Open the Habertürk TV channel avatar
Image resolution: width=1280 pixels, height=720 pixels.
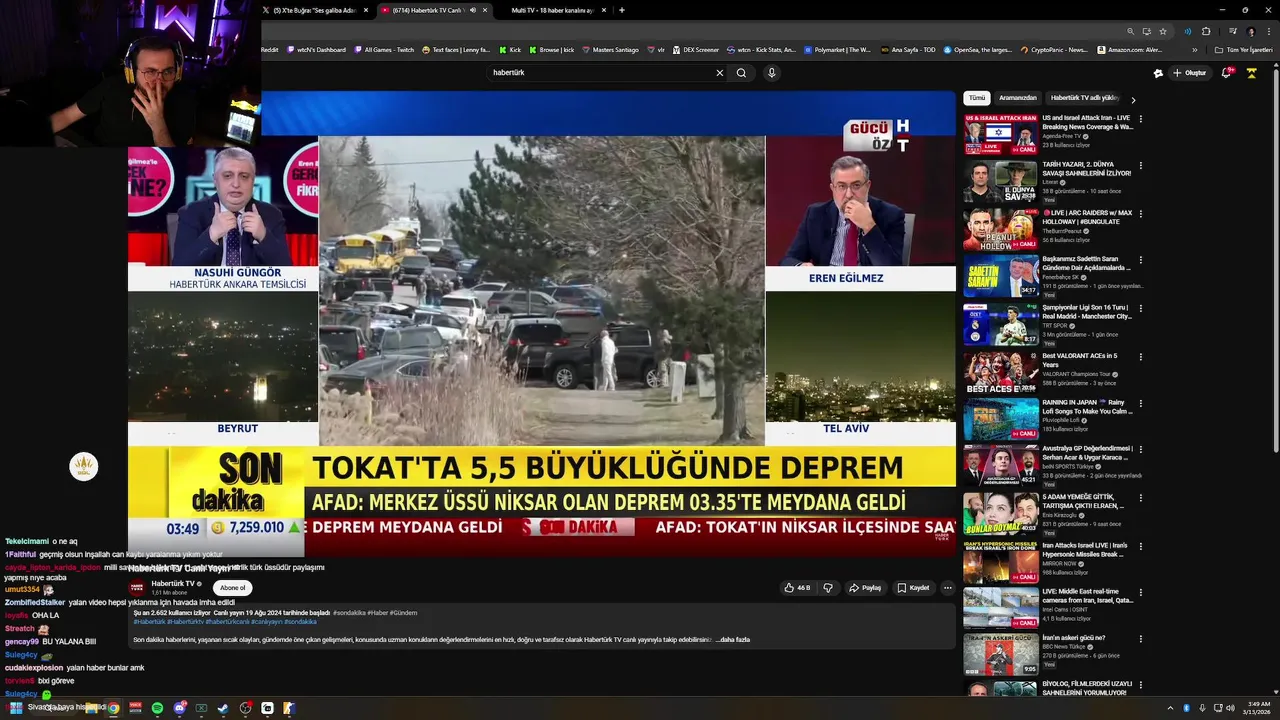pos(138,588)
